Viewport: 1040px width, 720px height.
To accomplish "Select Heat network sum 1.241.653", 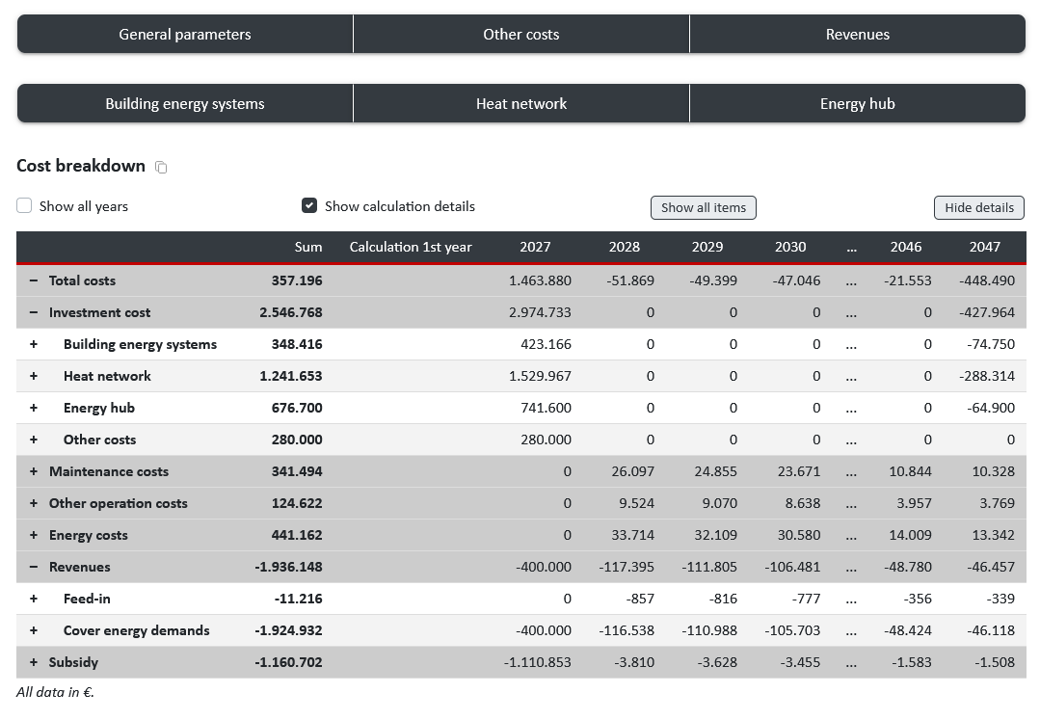I will click(291, 376).
